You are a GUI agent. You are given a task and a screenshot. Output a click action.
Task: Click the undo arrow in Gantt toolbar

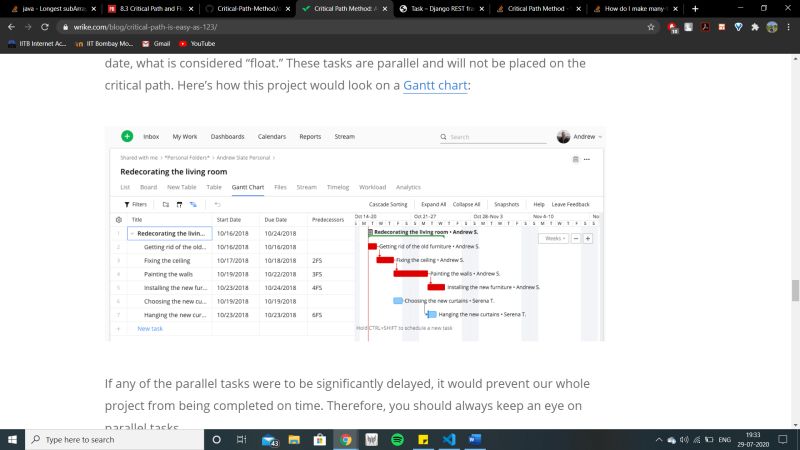click(x=218, y=205)
